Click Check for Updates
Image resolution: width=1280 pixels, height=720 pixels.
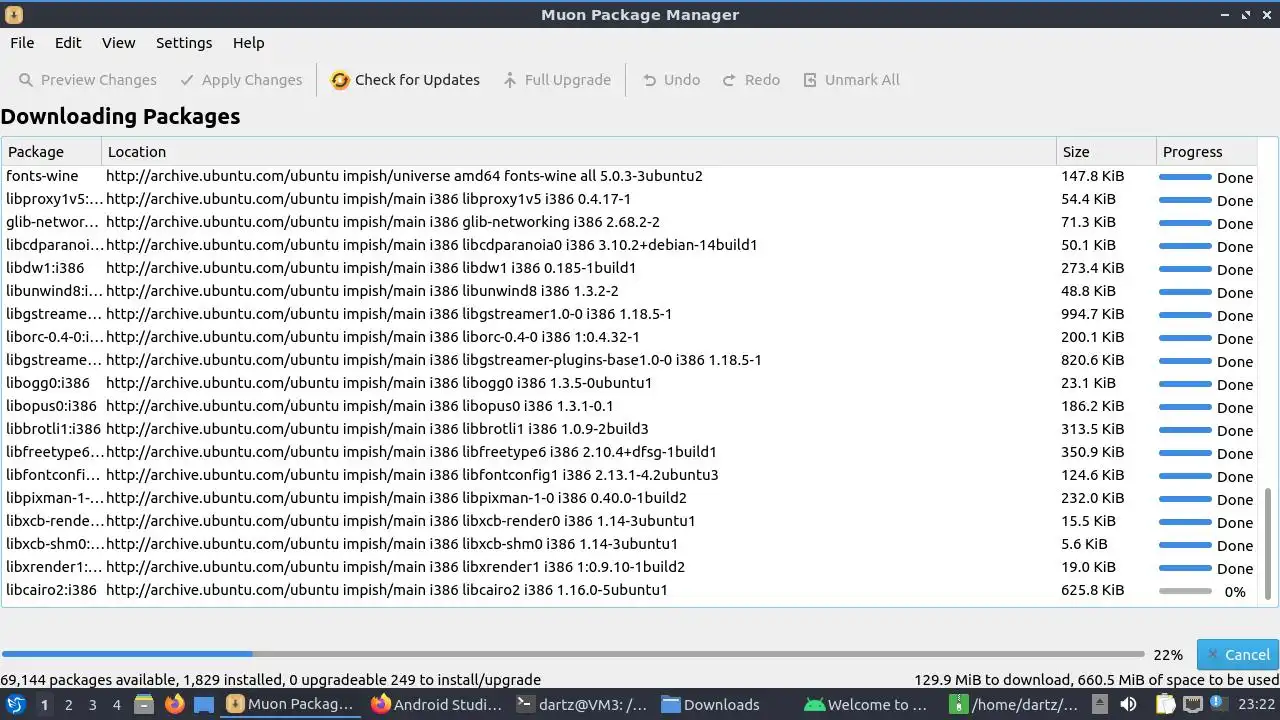405,80
